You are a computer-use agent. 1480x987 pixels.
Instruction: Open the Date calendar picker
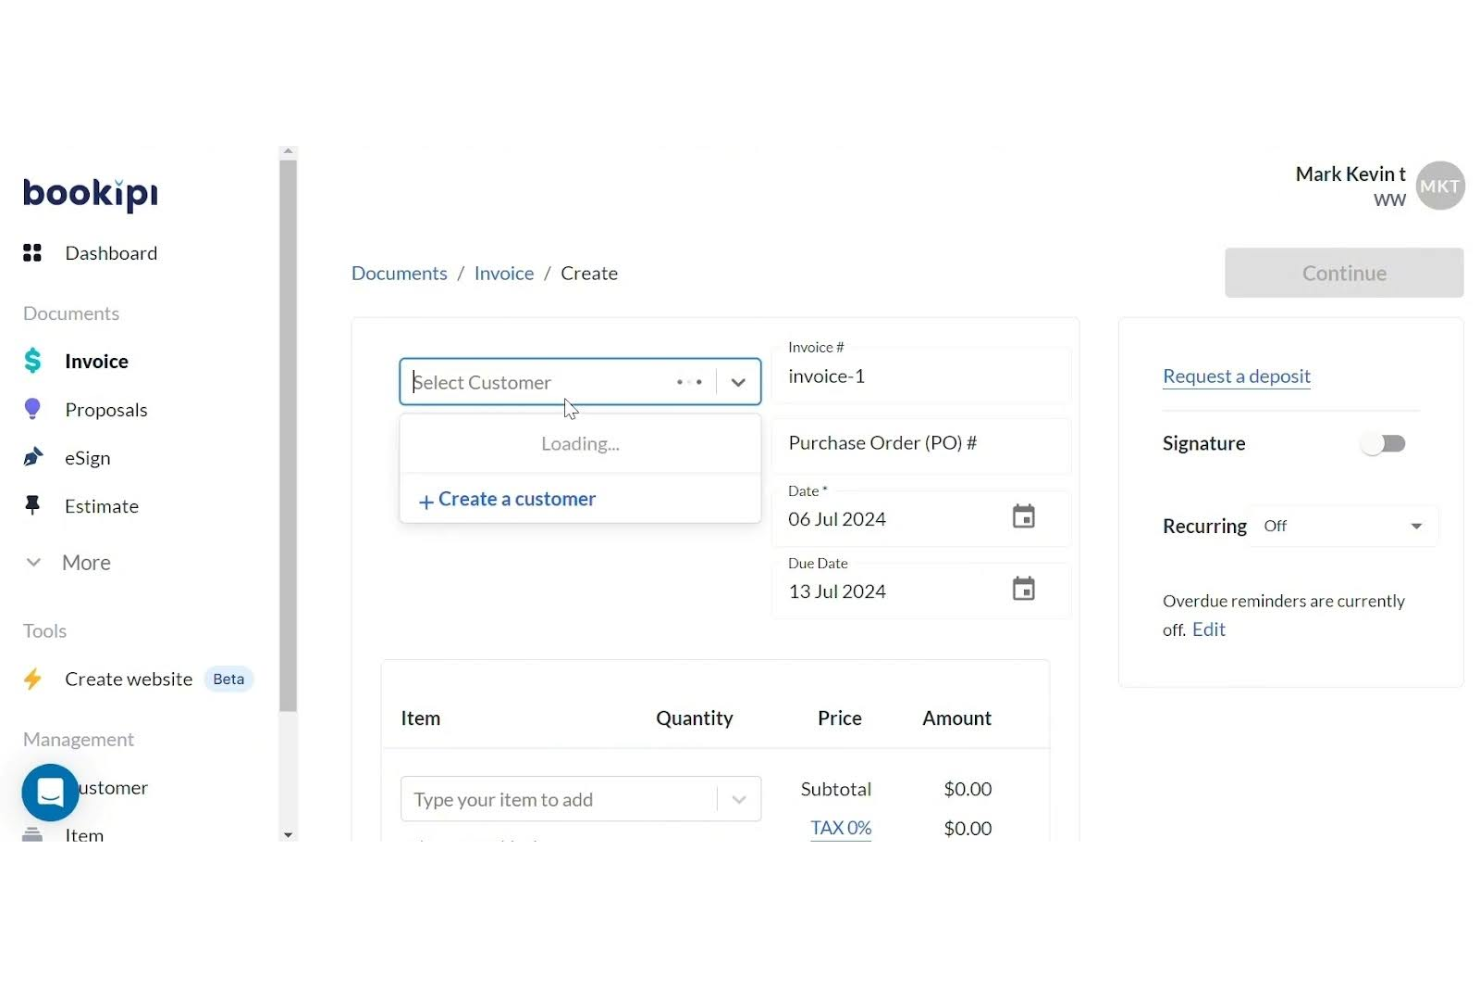[1023, 515]
